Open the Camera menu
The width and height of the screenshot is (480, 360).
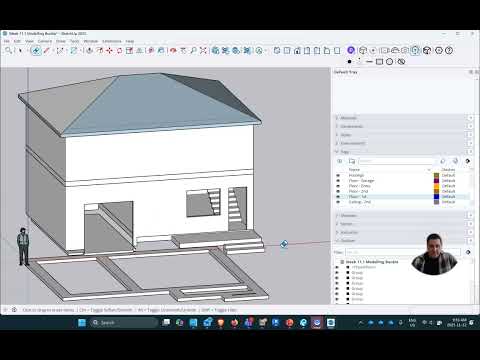pyautogui.click(x=45, y=41)
